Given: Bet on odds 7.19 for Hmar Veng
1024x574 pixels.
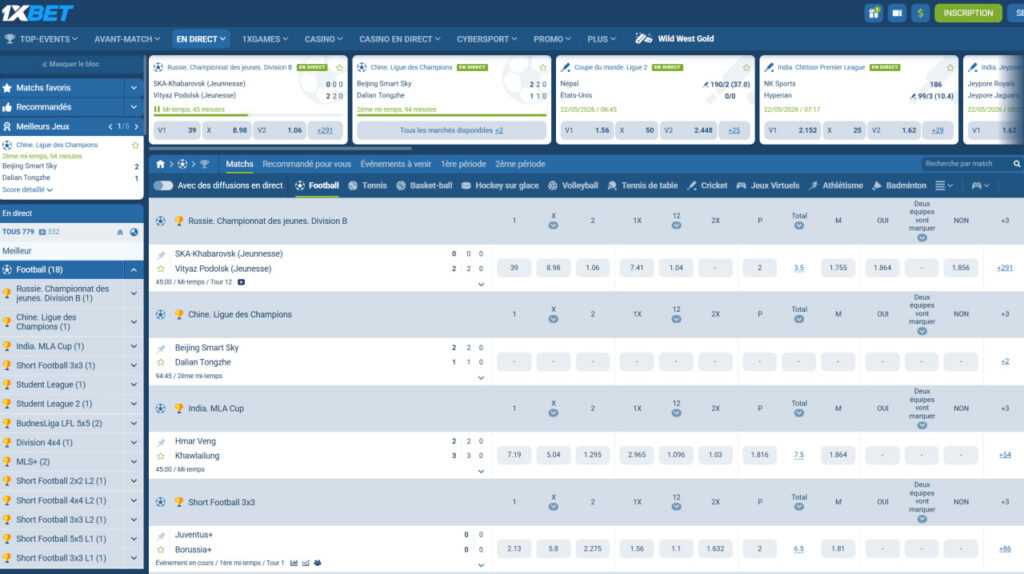Looking at the screenshot, I should 514,455.
